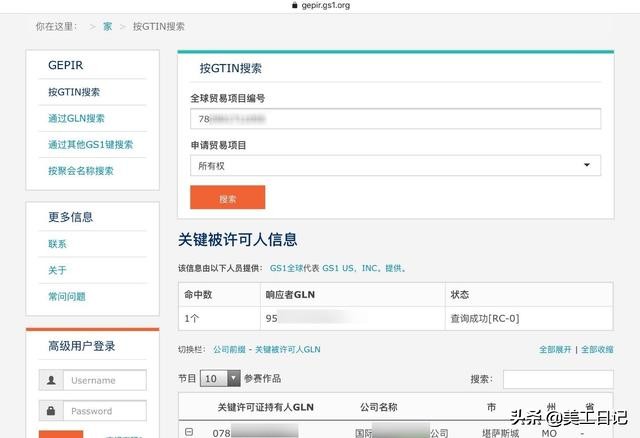Open the entries-per-page 10 dropdown

(x=220, y=378)
